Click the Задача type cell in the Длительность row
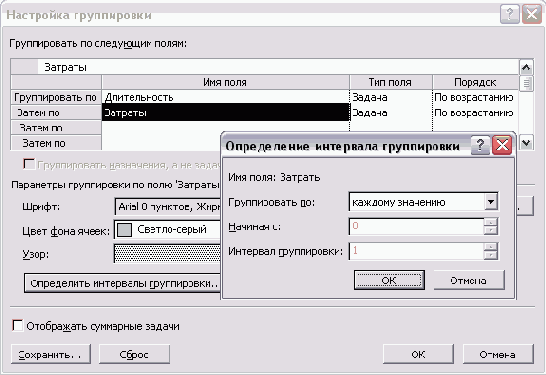The height and width of the screenshot is (375, 546). [391, 97]
